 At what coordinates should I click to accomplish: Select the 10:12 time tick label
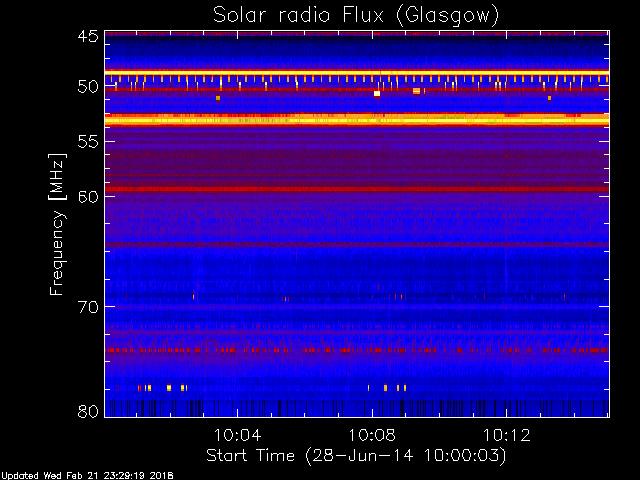(x=507, y=435)
